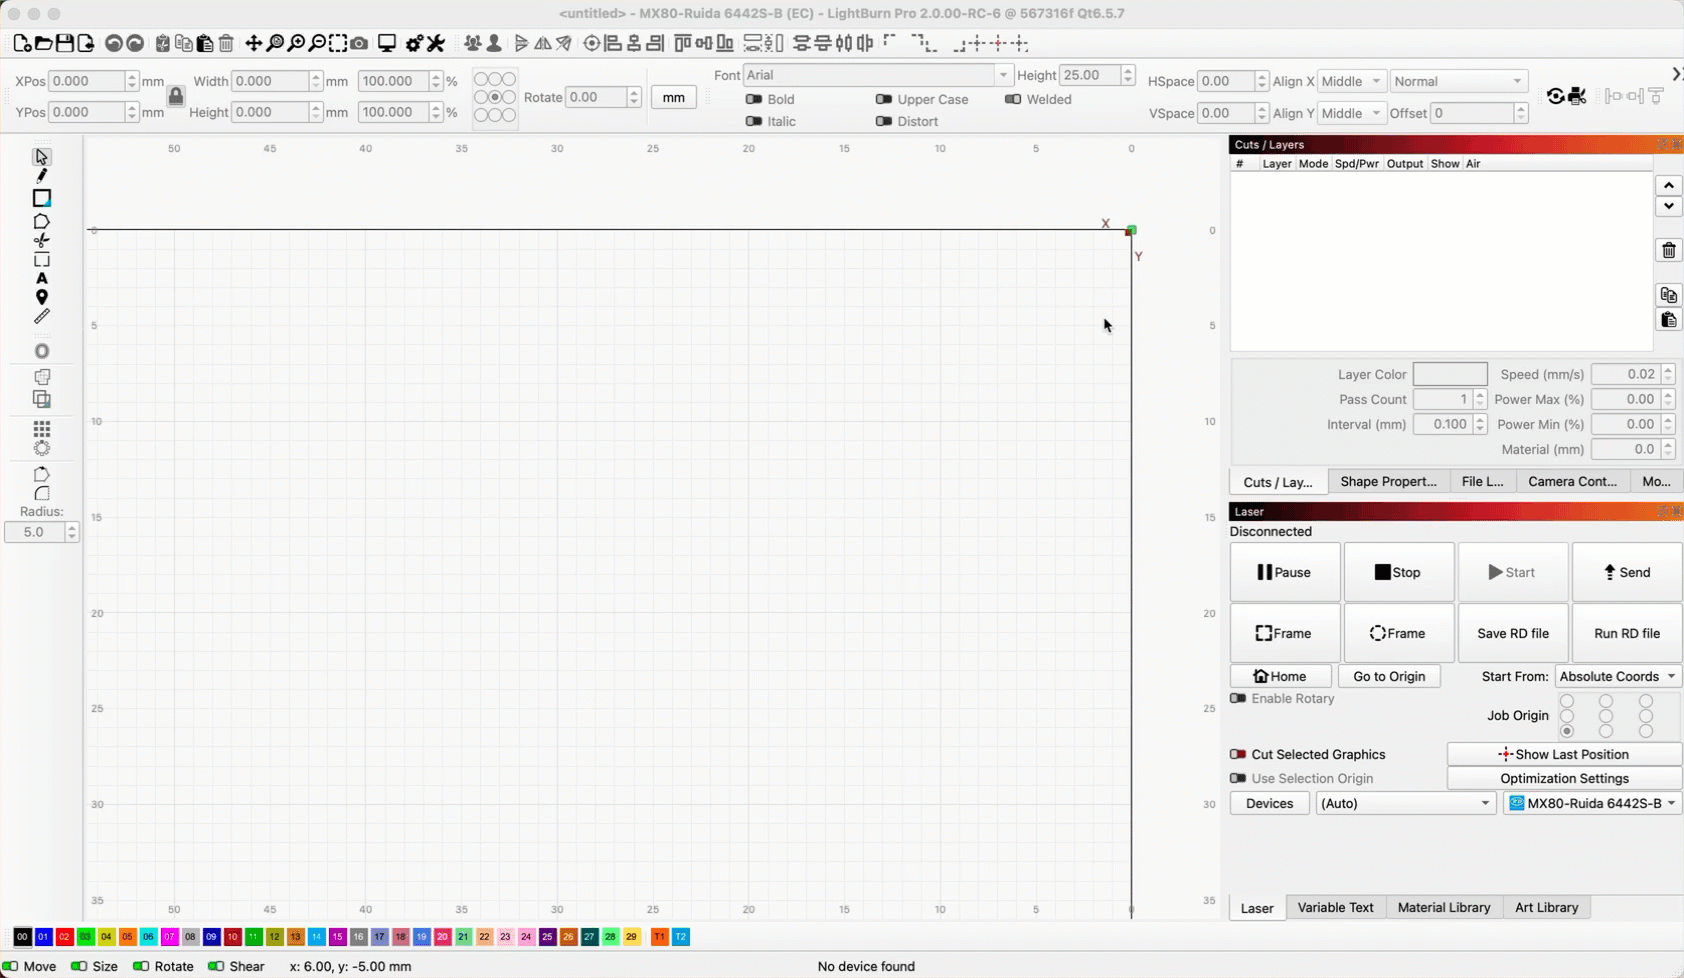Viewport: 1684px width, 978px height.
Task: Increase Speed (mm/s) stepper
Action: pyautogui.click(x=1668, y=369)
